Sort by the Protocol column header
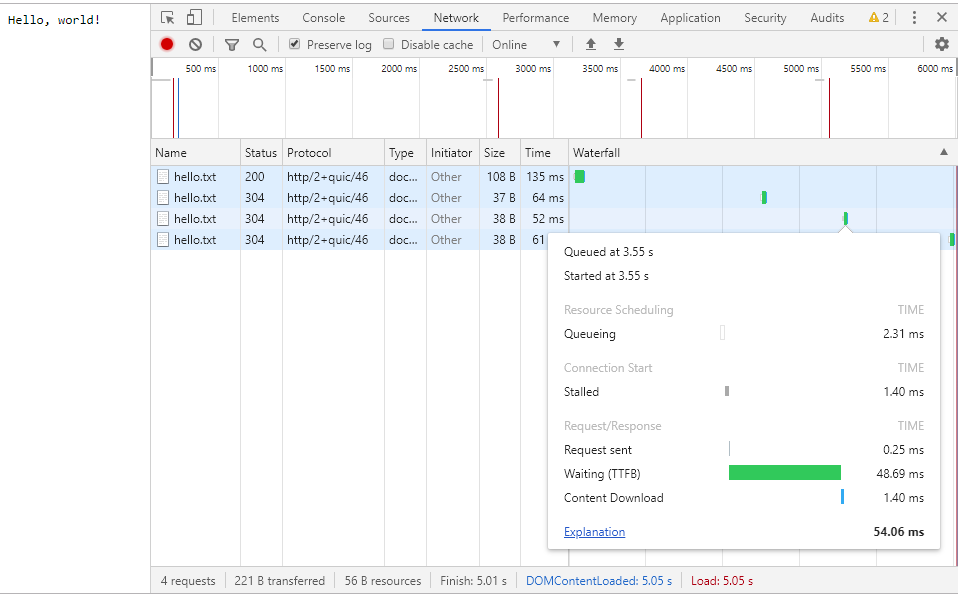Viewport: 958px width, 598px height. pos(334,153)
